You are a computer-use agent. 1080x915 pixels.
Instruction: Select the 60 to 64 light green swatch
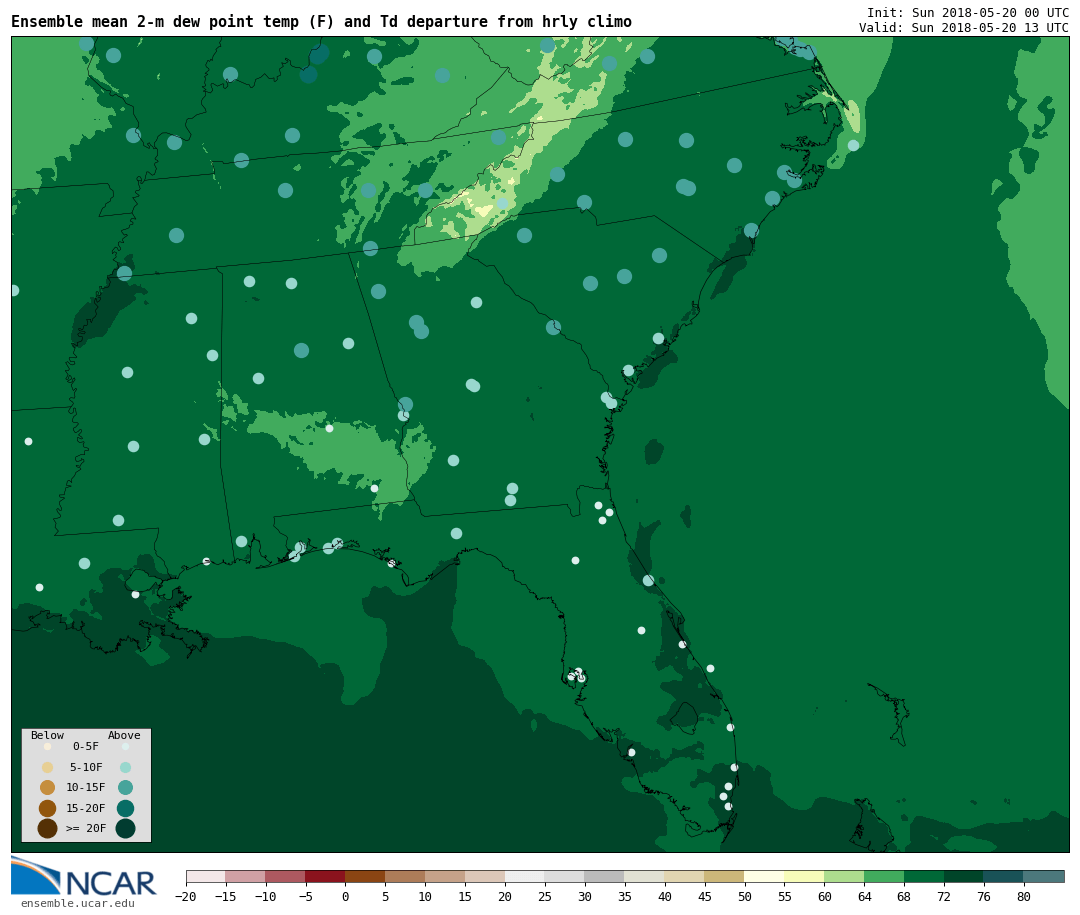click(845, 876)
